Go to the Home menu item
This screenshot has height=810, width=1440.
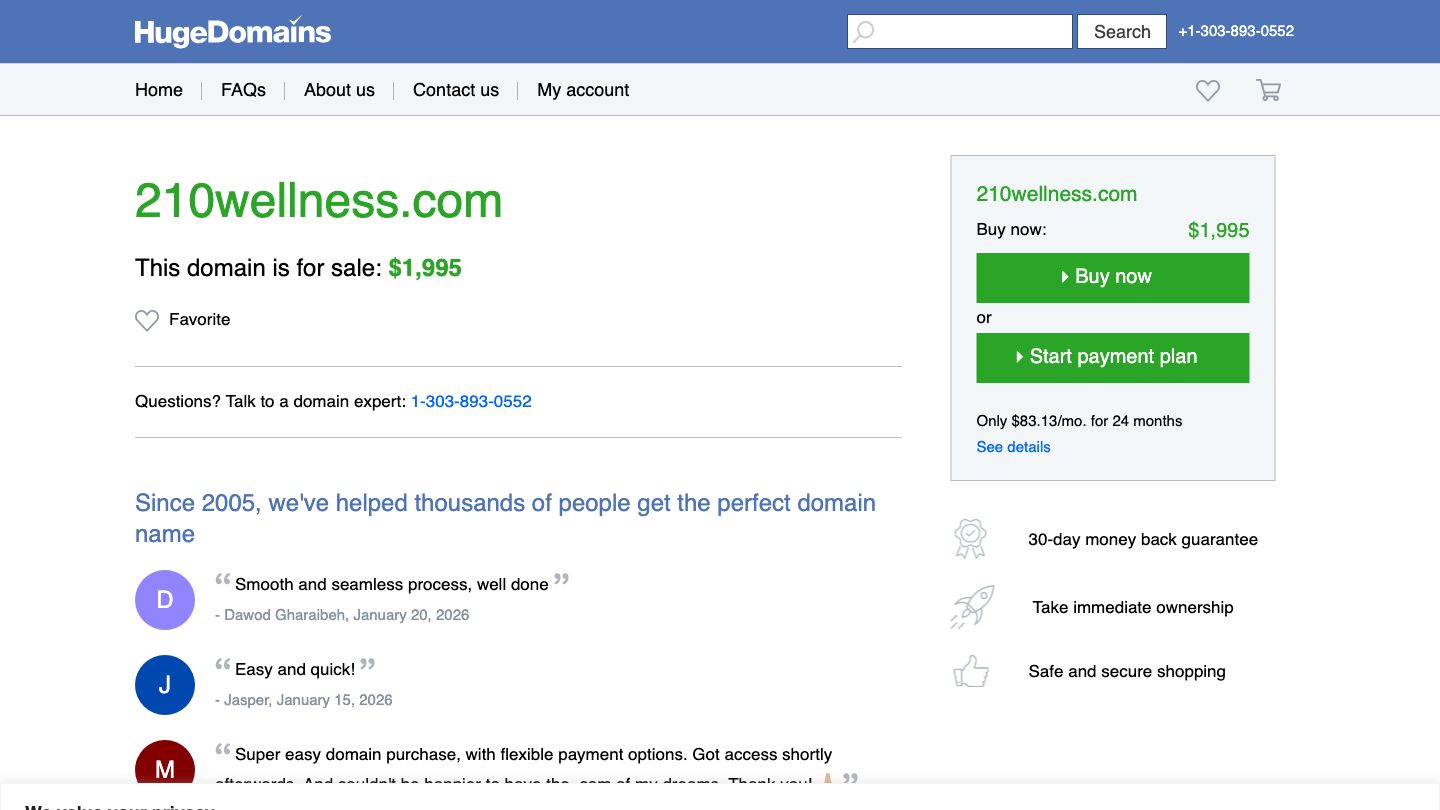tap(159, 90)
